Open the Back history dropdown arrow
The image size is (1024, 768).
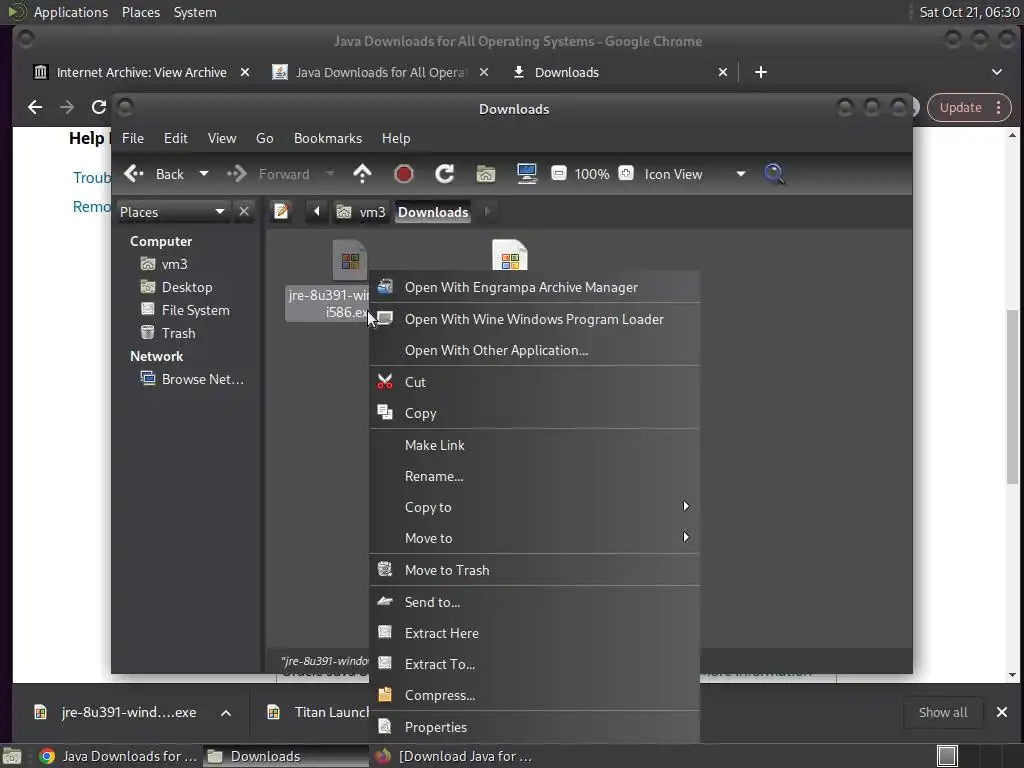pyautogui.click(x=204, y=174)
